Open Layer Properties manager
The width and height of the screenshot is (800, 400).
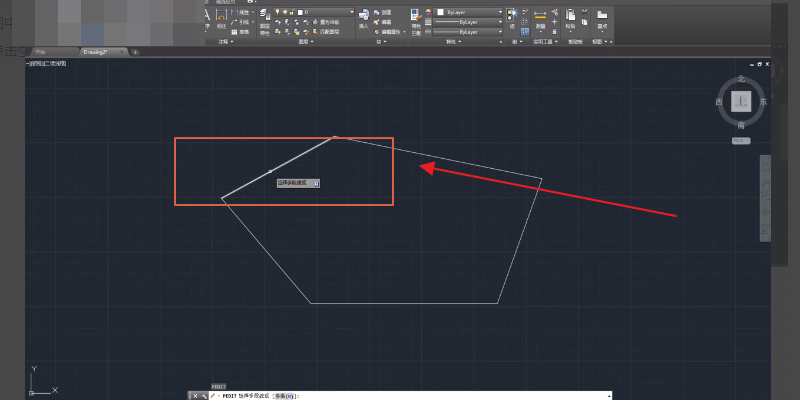[264, 21]
